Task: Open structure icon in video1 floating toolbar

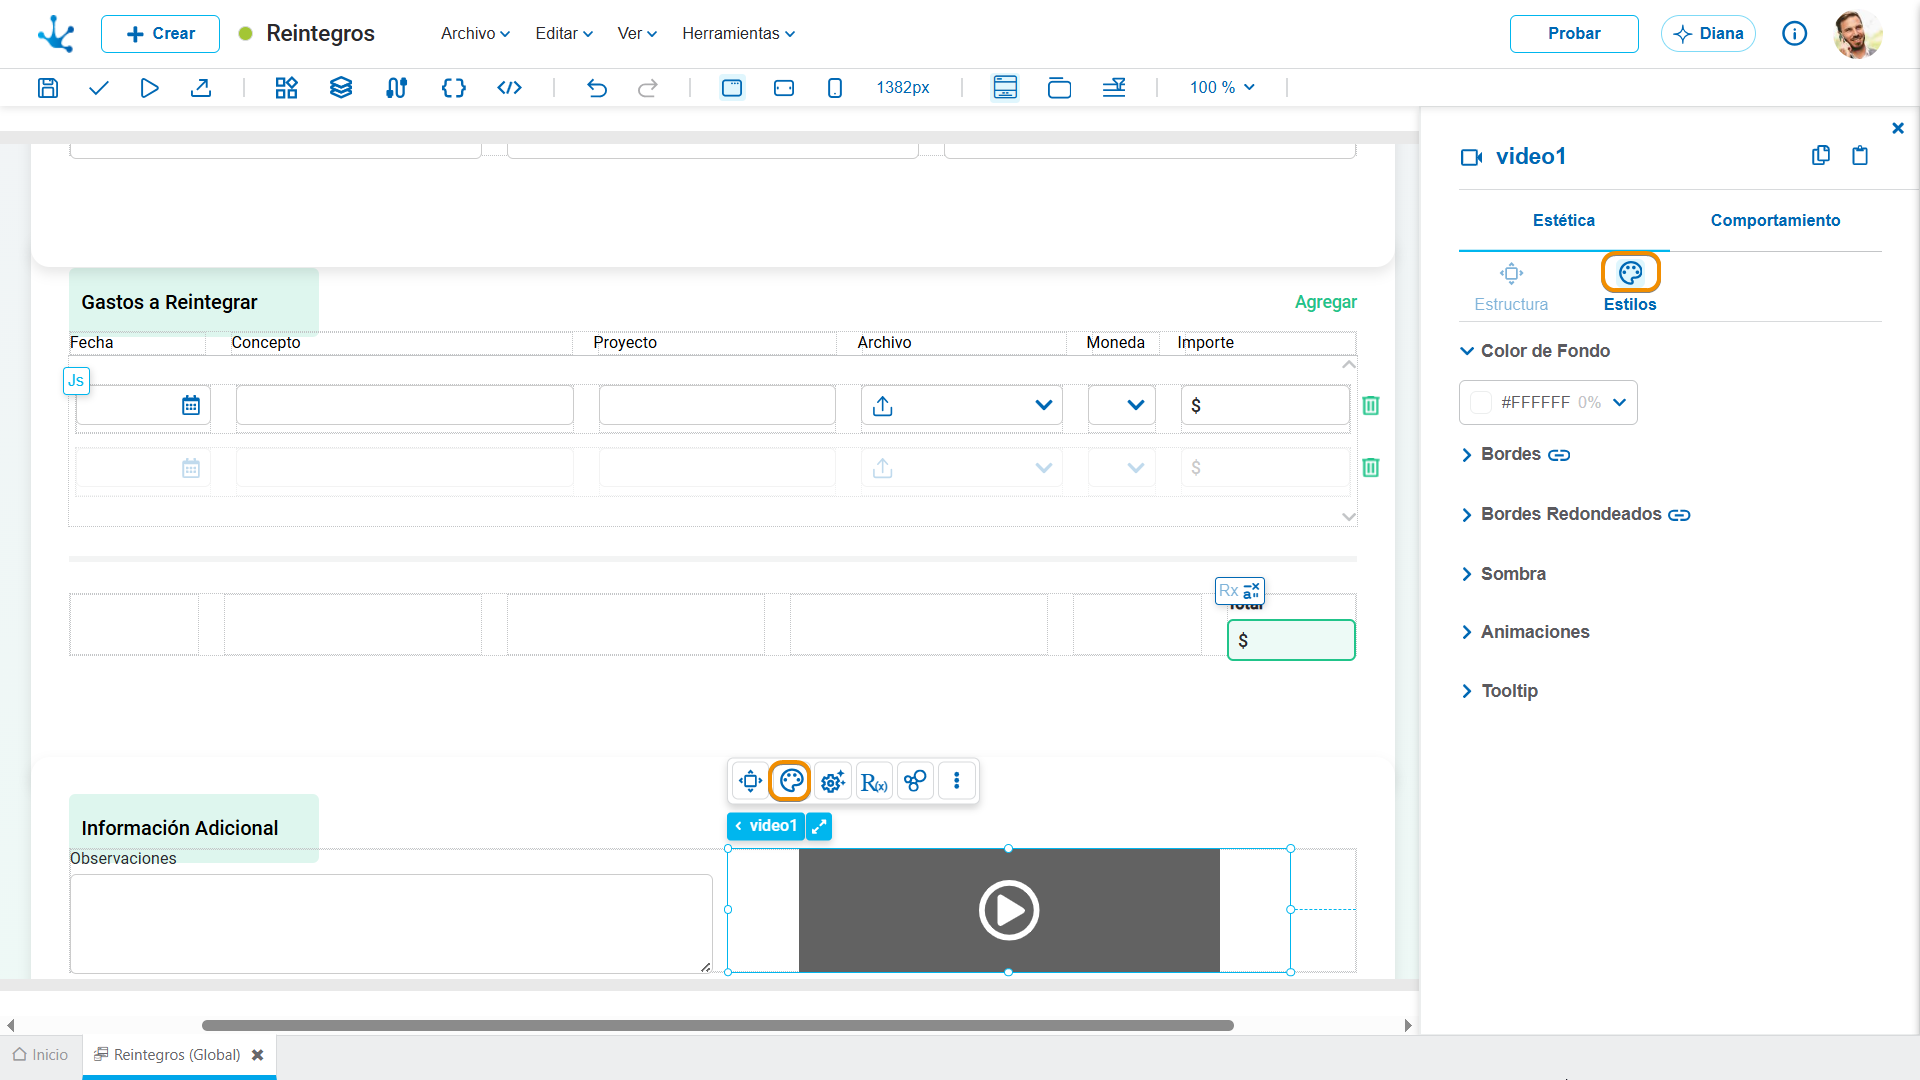Action: (x=750, y=781)
